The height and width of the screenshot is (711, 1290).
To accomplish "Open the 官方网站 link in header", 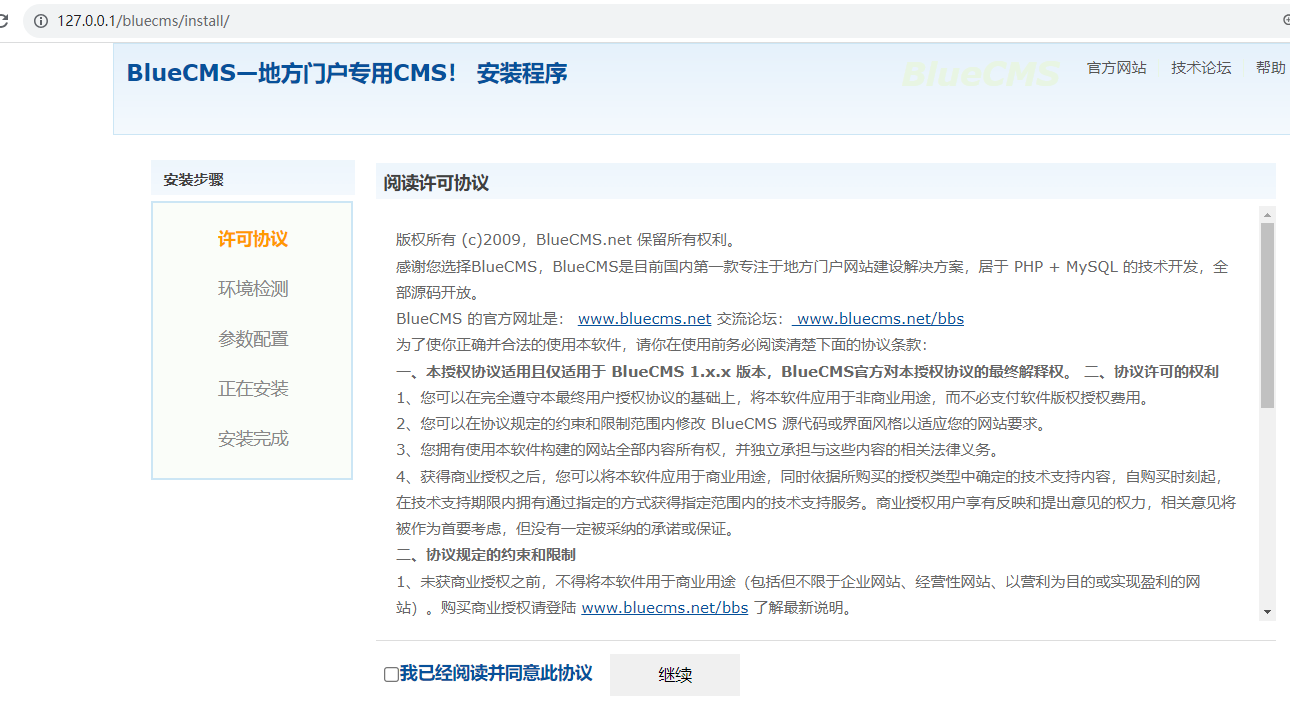I will click(x=1117, y=68).
